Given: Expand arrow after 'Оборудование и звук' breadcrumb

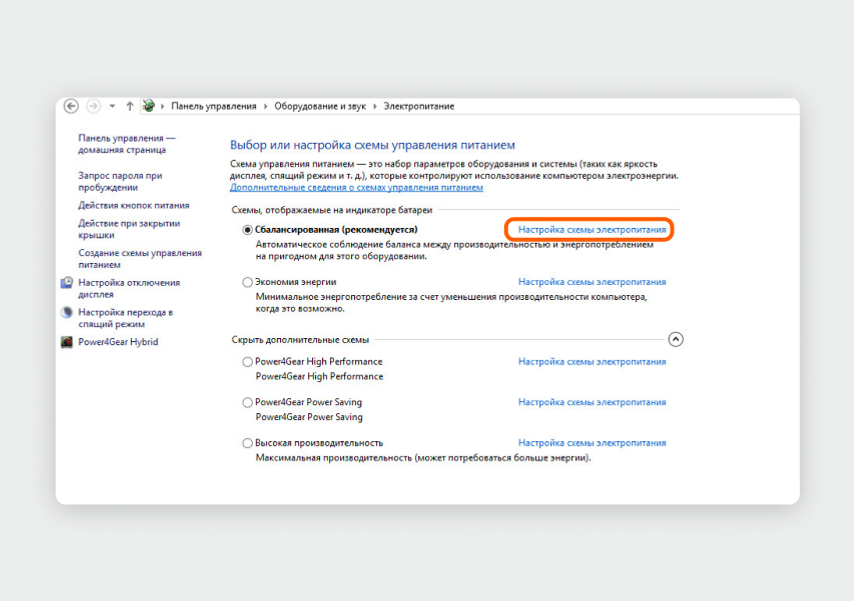Looking at the screenshot, I should click(x=375, y=106).
